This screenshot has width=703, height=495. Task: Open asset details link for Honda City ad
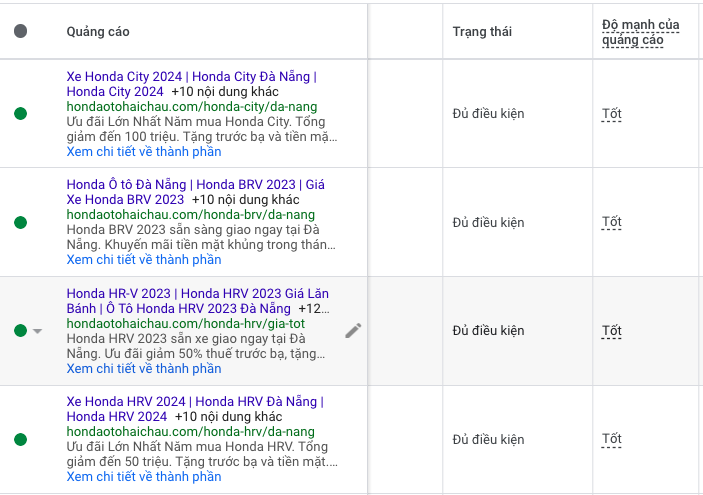click(144, 152)
